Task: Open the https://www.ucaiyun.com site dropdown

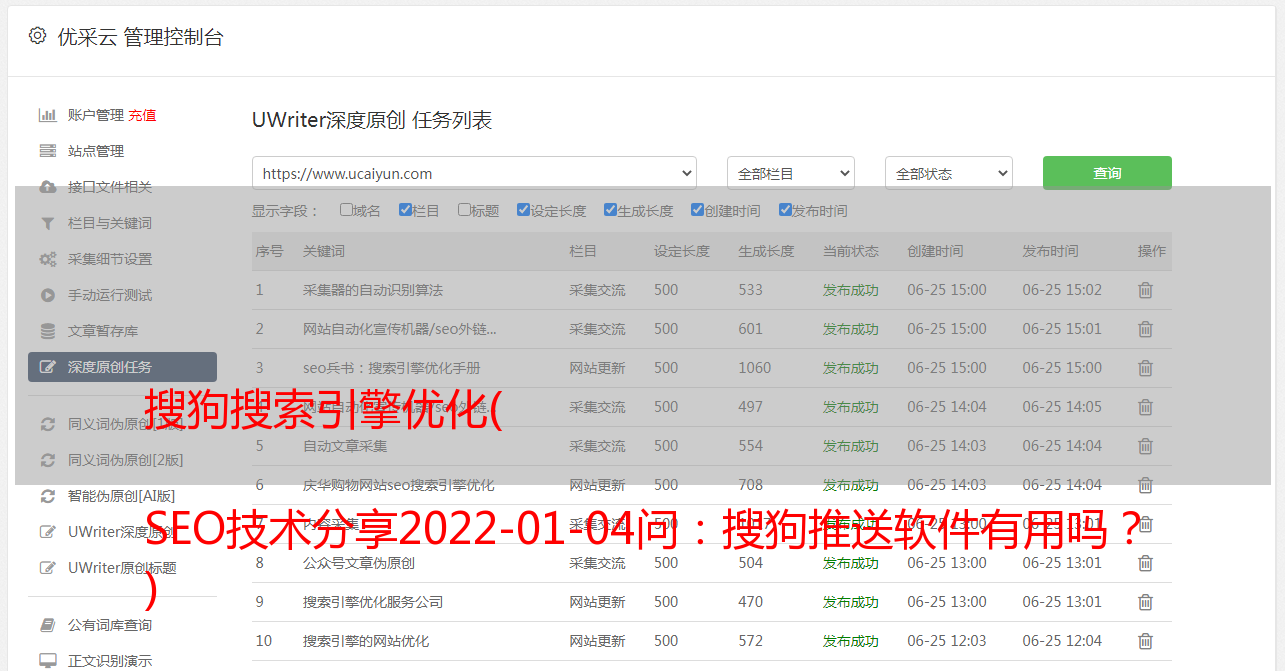Action: click(474, 173)
